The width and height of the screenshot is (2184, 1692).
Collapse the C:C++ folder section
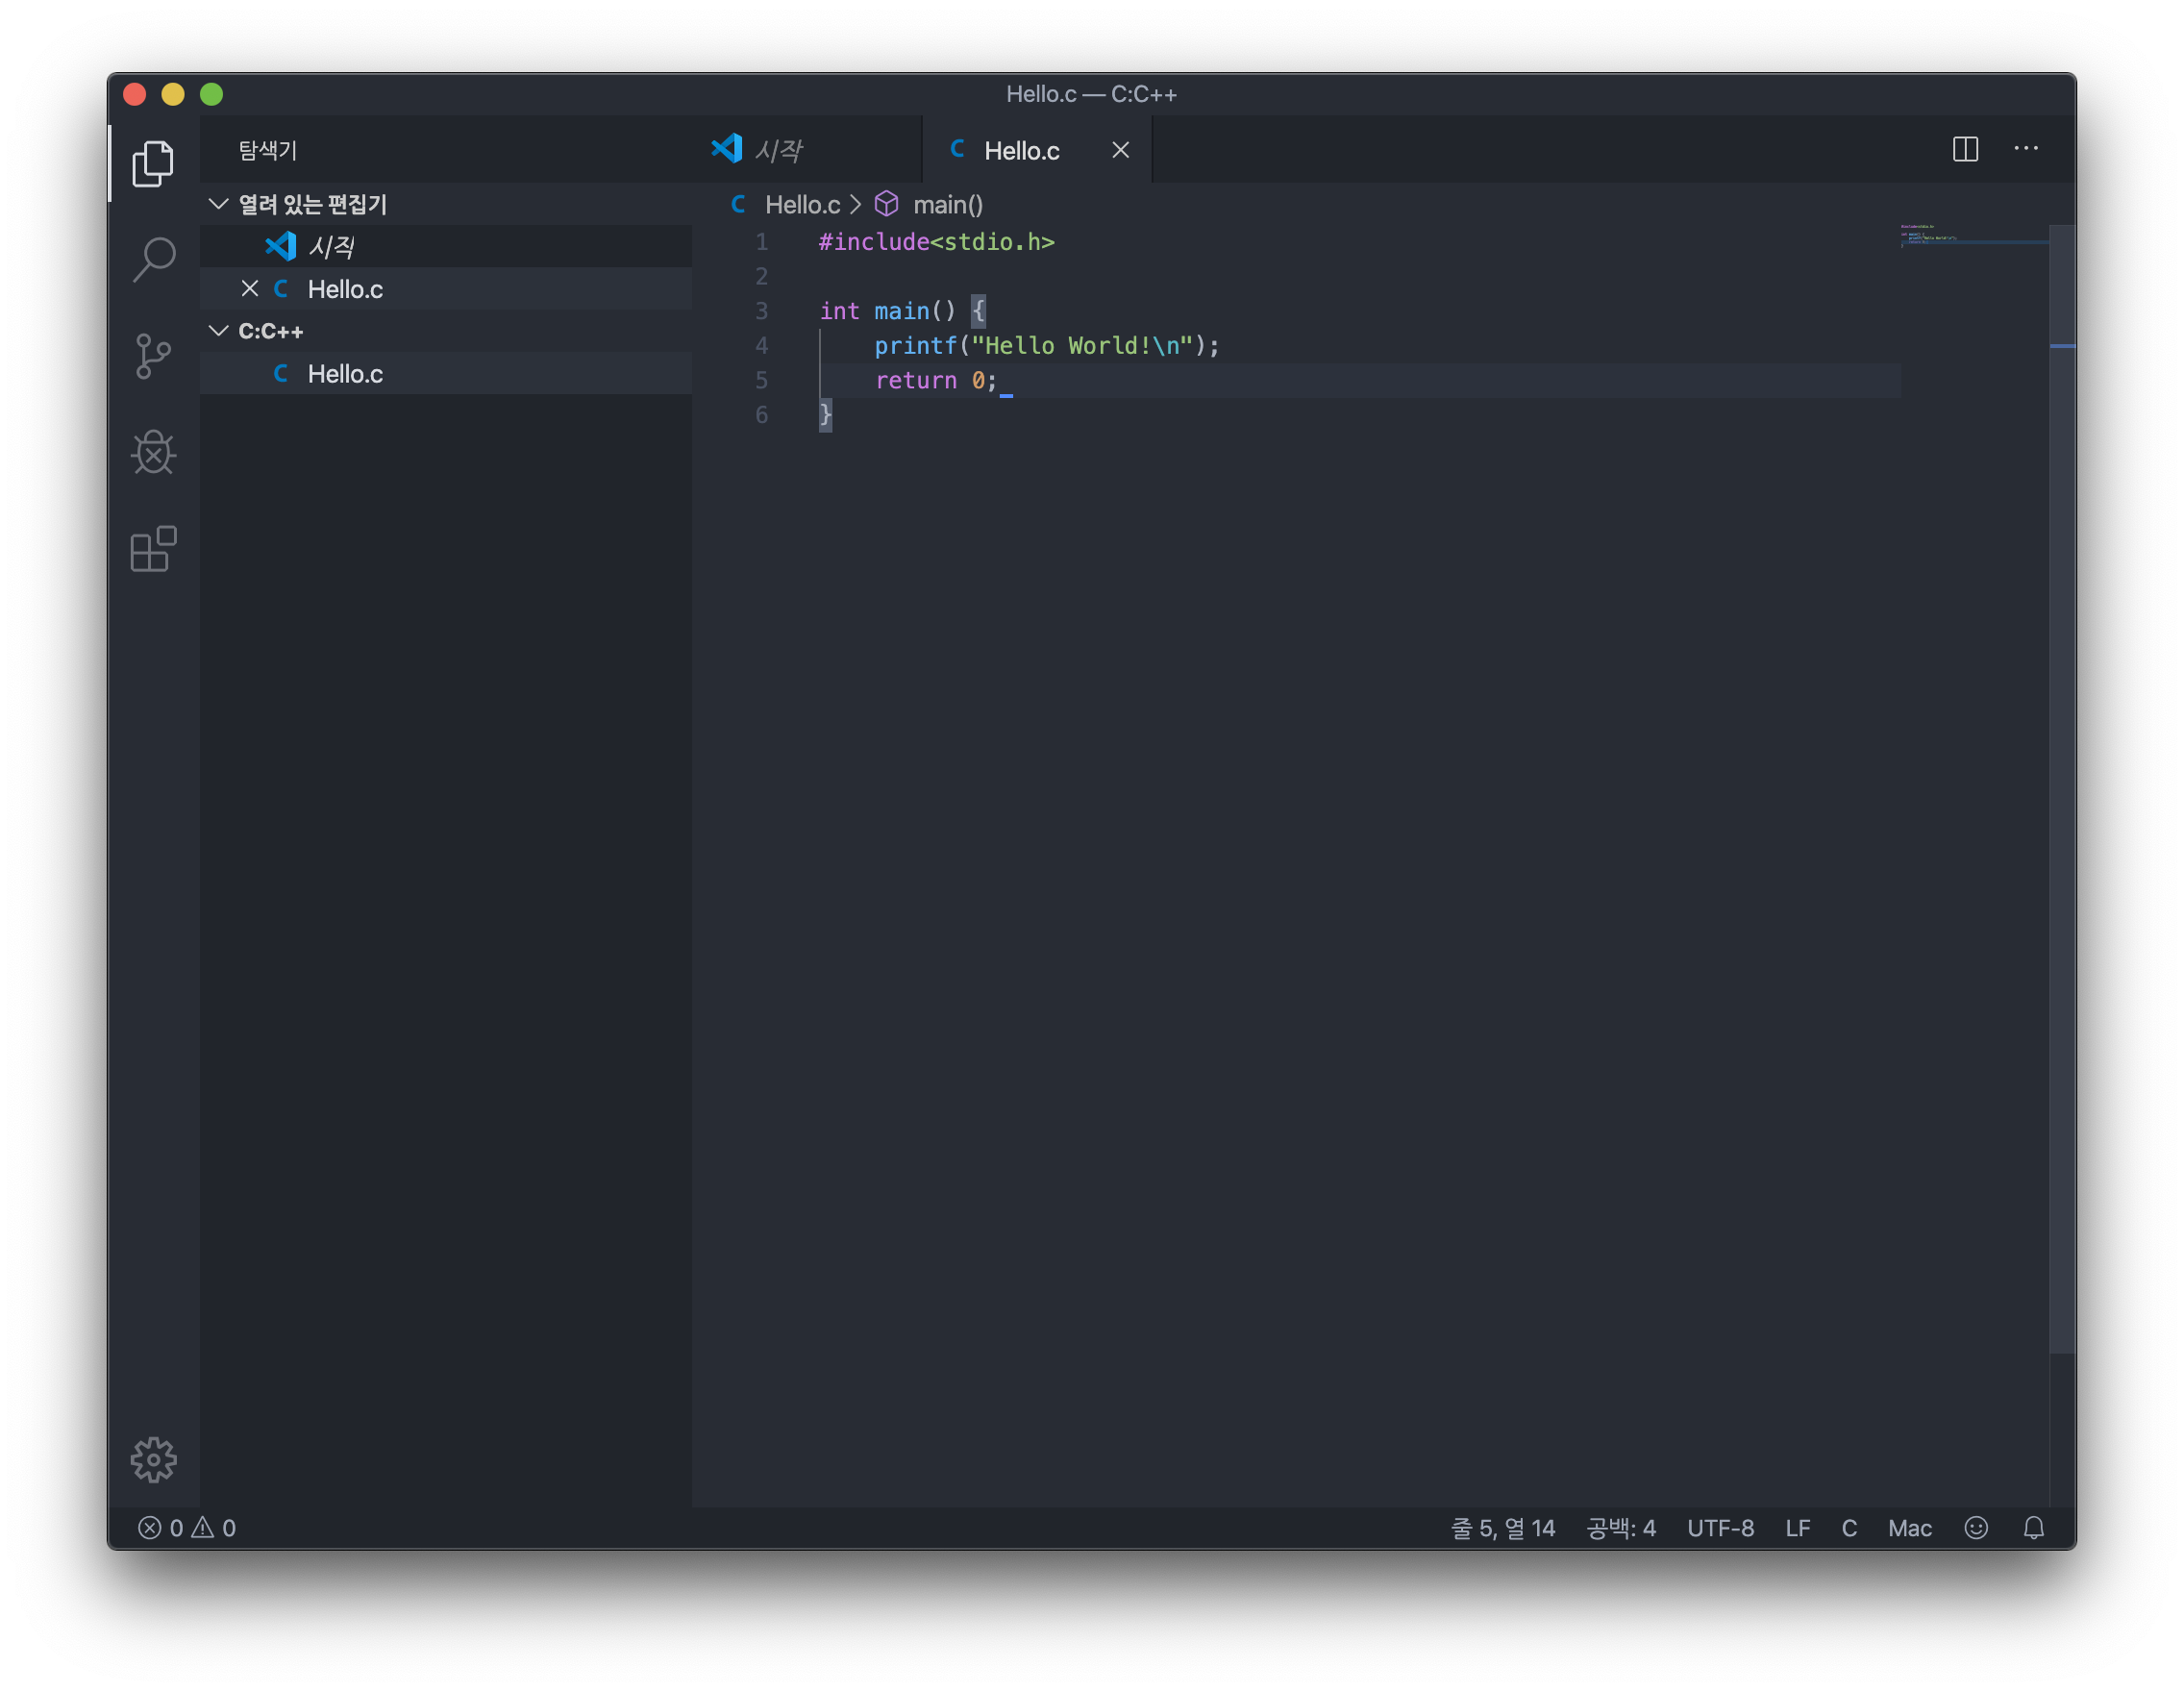coord(270,331)
